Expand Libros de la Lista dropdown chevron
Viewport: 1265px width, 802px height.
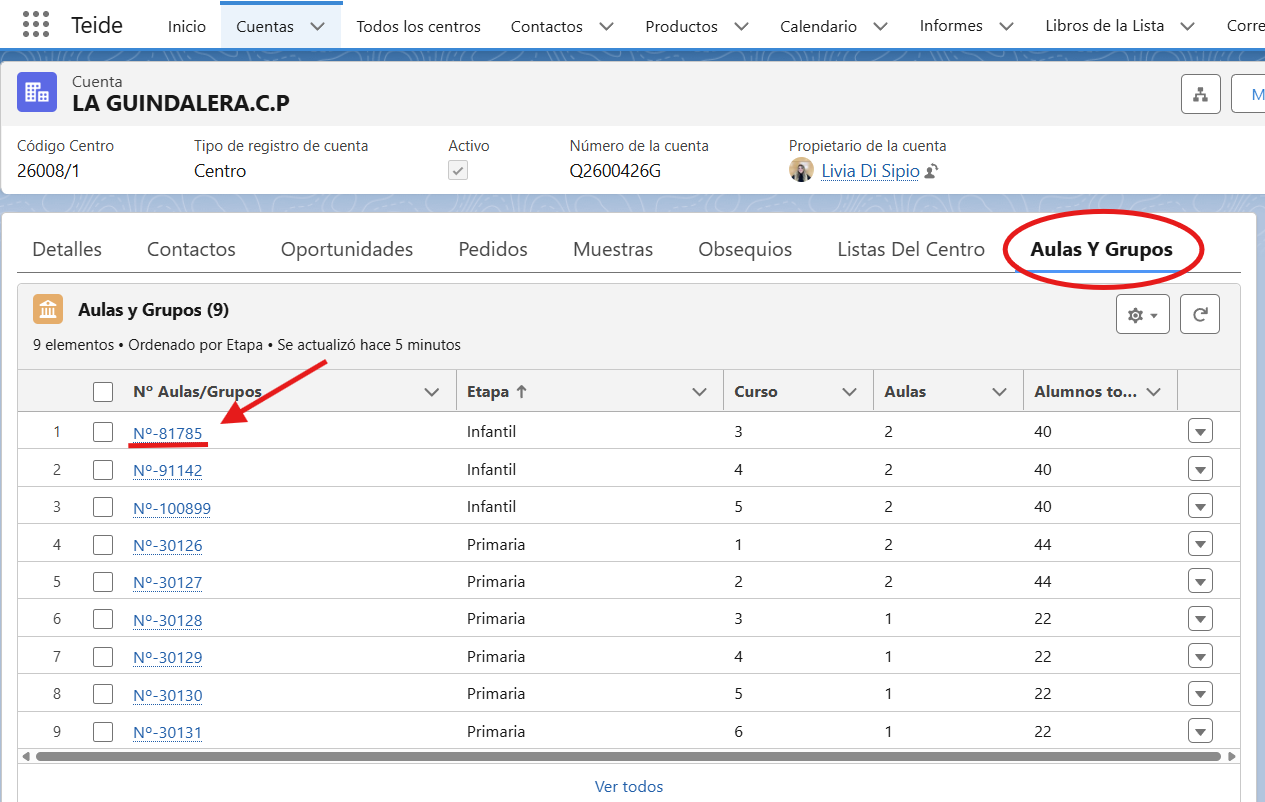[1187, 26]
